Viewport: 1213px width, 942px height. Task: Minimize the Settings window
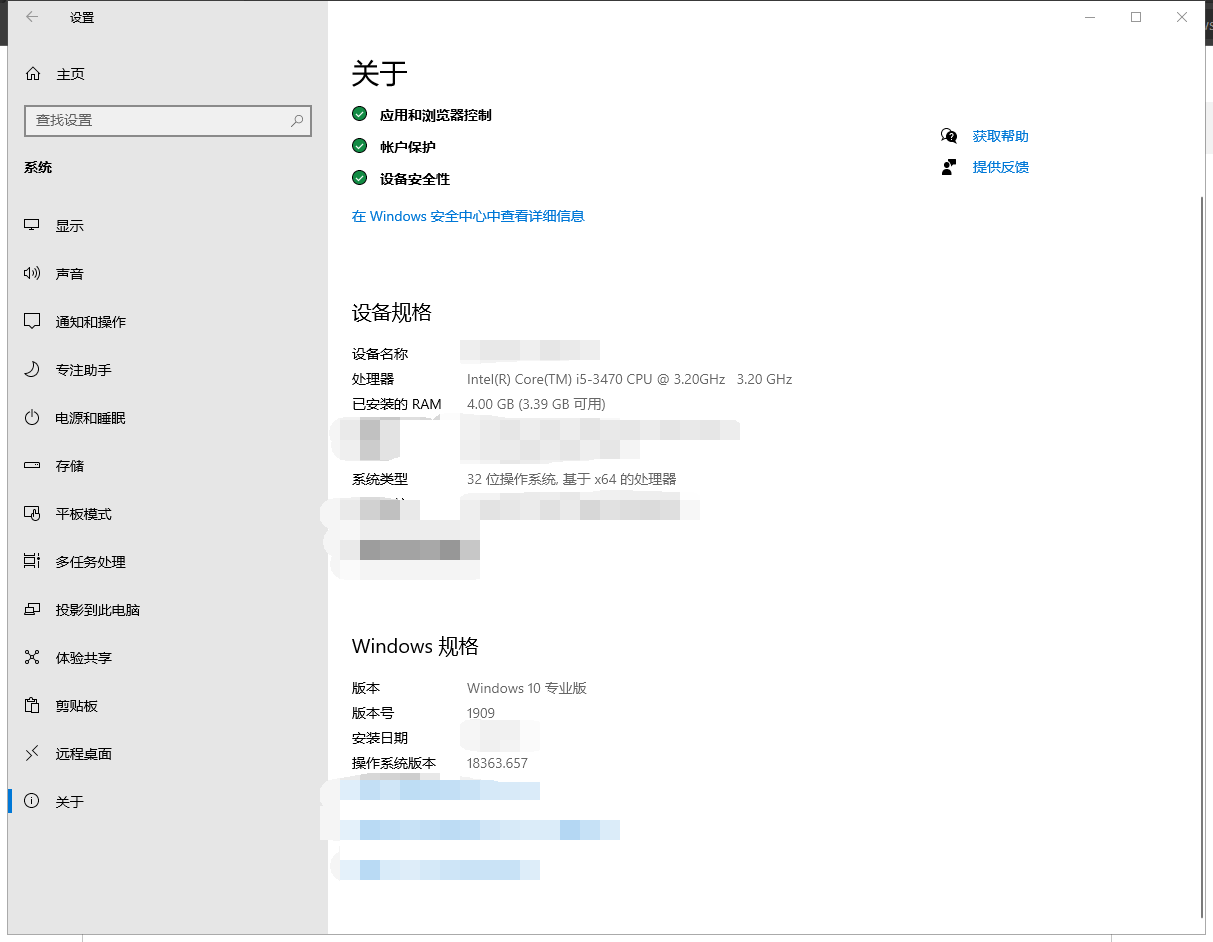point(1090,17)
